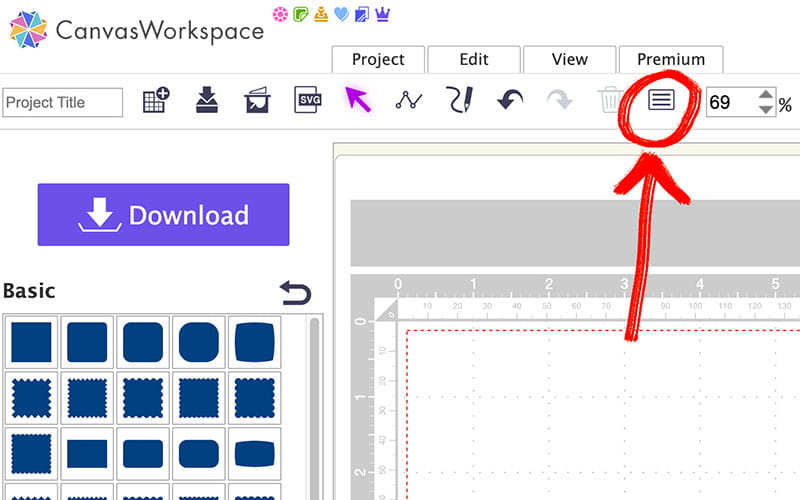Screen dimensions: 800x500
Task: Switch to the View tab
Action: [x=569, y=60]
